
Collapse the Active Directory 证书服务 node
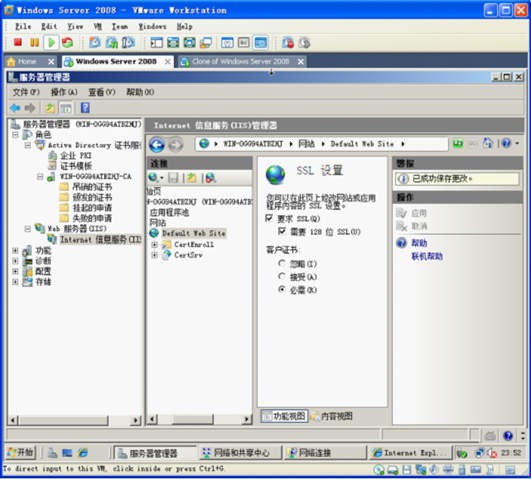(x=28, y=145)
